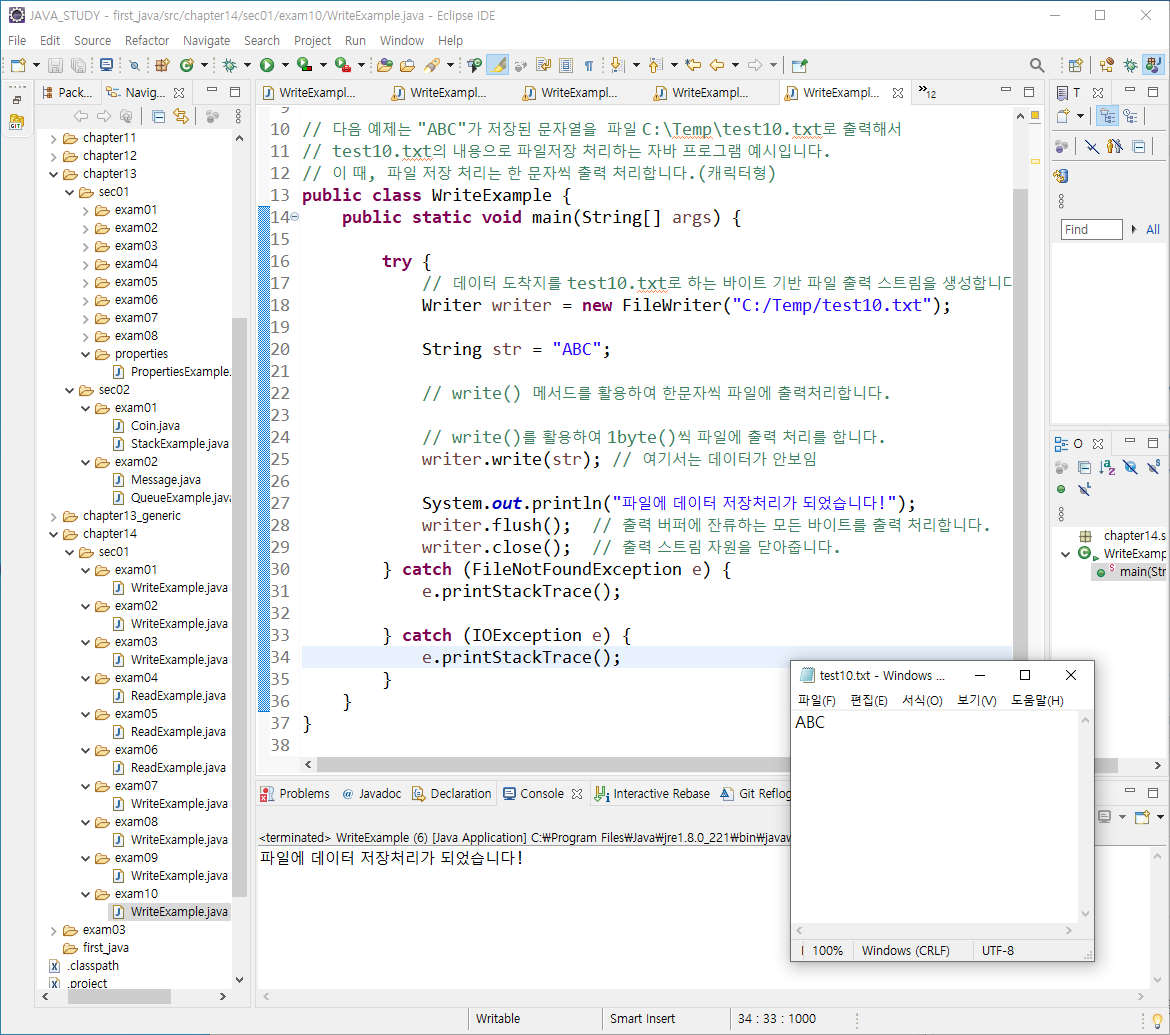Viewport: 1170px width, 1035px height.
Task: Toggle Hide Non-Public Members in Outline
Action: click(x=1061, y=490)
